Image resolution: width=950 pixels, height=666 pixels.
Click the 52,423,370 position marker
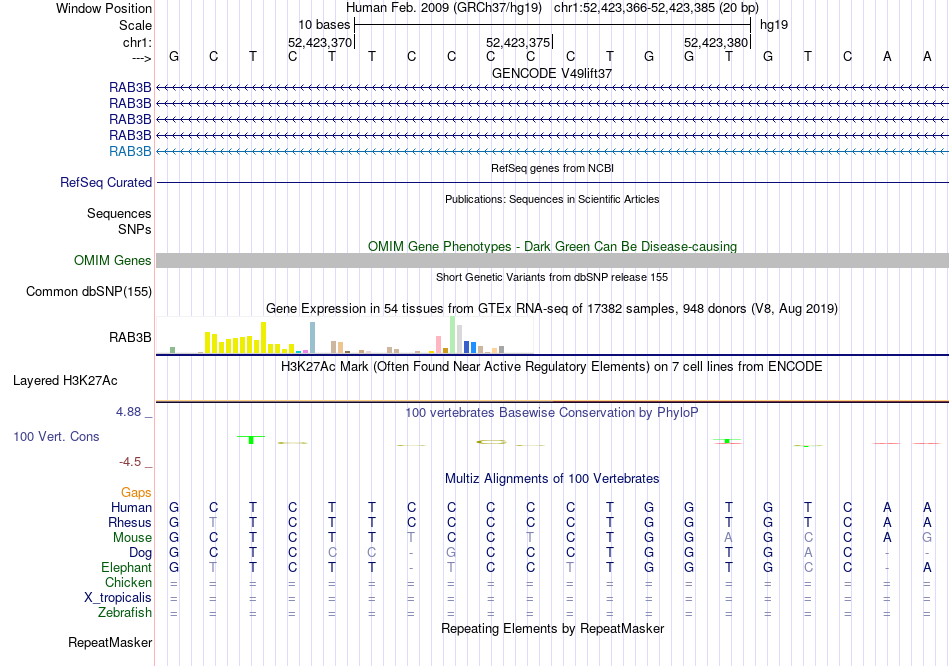point(320,42)
